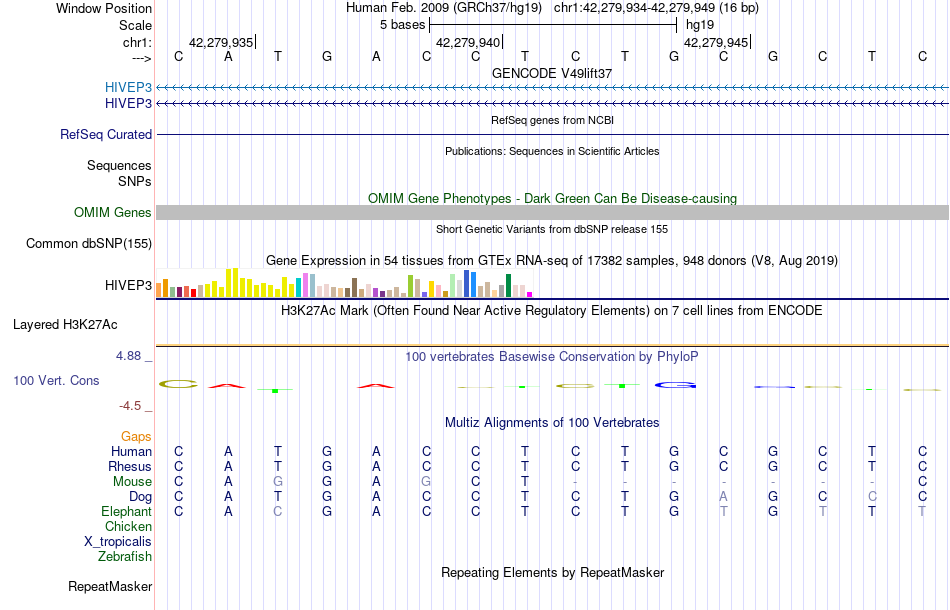Click the Rhesus species row label
The image size is (950, 610).
pyautogui.click(x=129, y=466)
